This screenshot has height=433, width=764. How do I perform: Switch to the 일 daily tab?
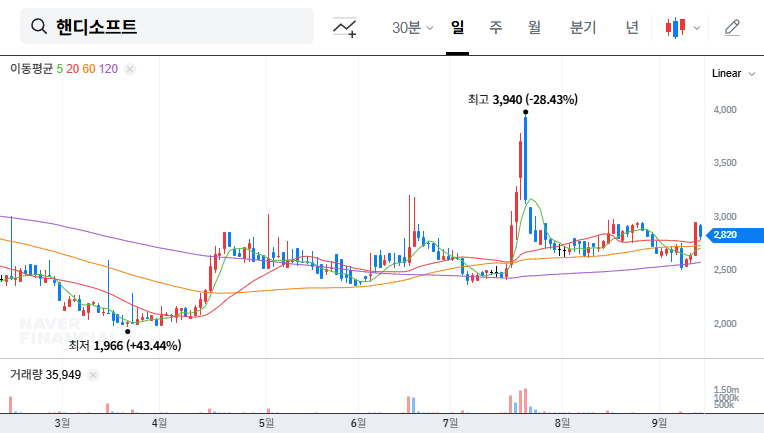(457, 27)
